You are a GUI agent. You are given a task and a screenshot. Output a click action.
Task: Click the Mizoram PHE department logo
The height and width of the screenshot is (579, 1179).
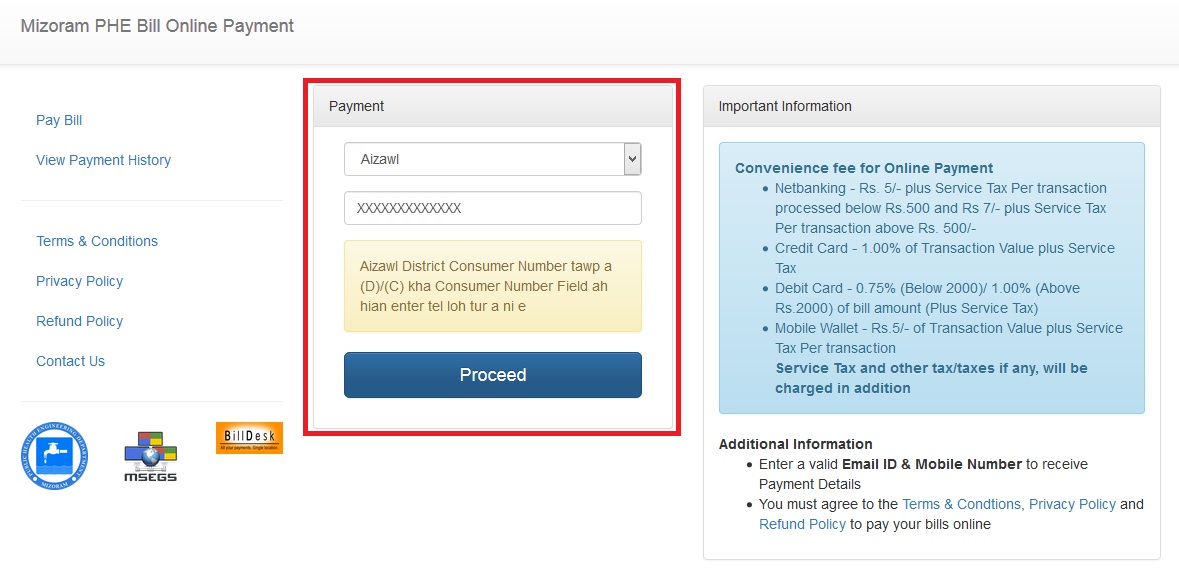(54, 456)
